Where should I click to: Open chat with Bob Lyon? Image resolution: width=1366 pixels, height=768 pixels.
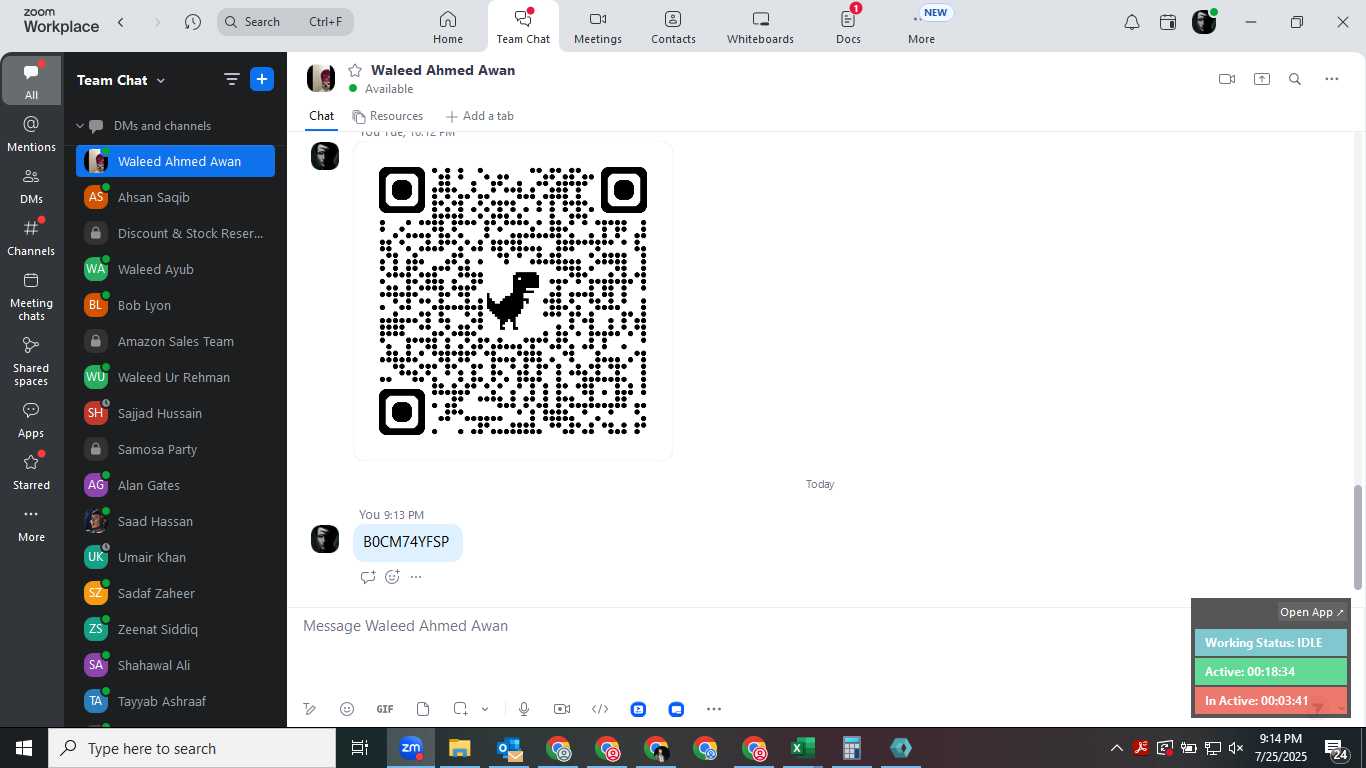175,305
